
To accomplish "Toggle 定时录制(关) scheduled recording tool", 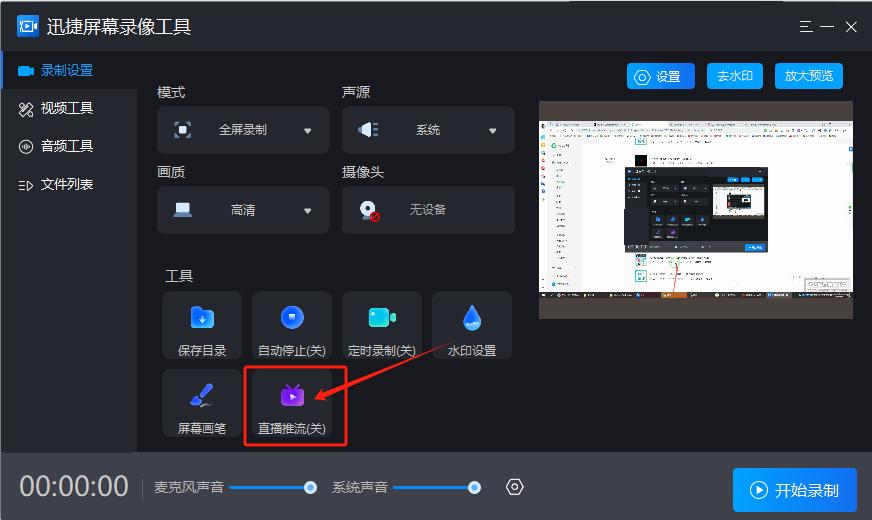I will 382,326.
